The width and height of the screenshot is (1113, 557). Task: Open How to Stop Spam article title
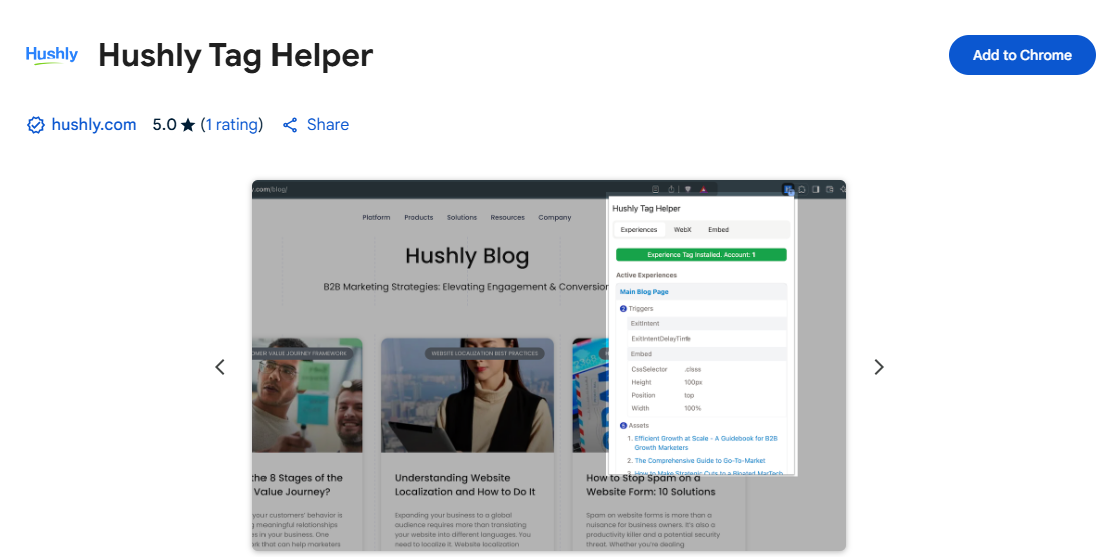pos(651,485)
